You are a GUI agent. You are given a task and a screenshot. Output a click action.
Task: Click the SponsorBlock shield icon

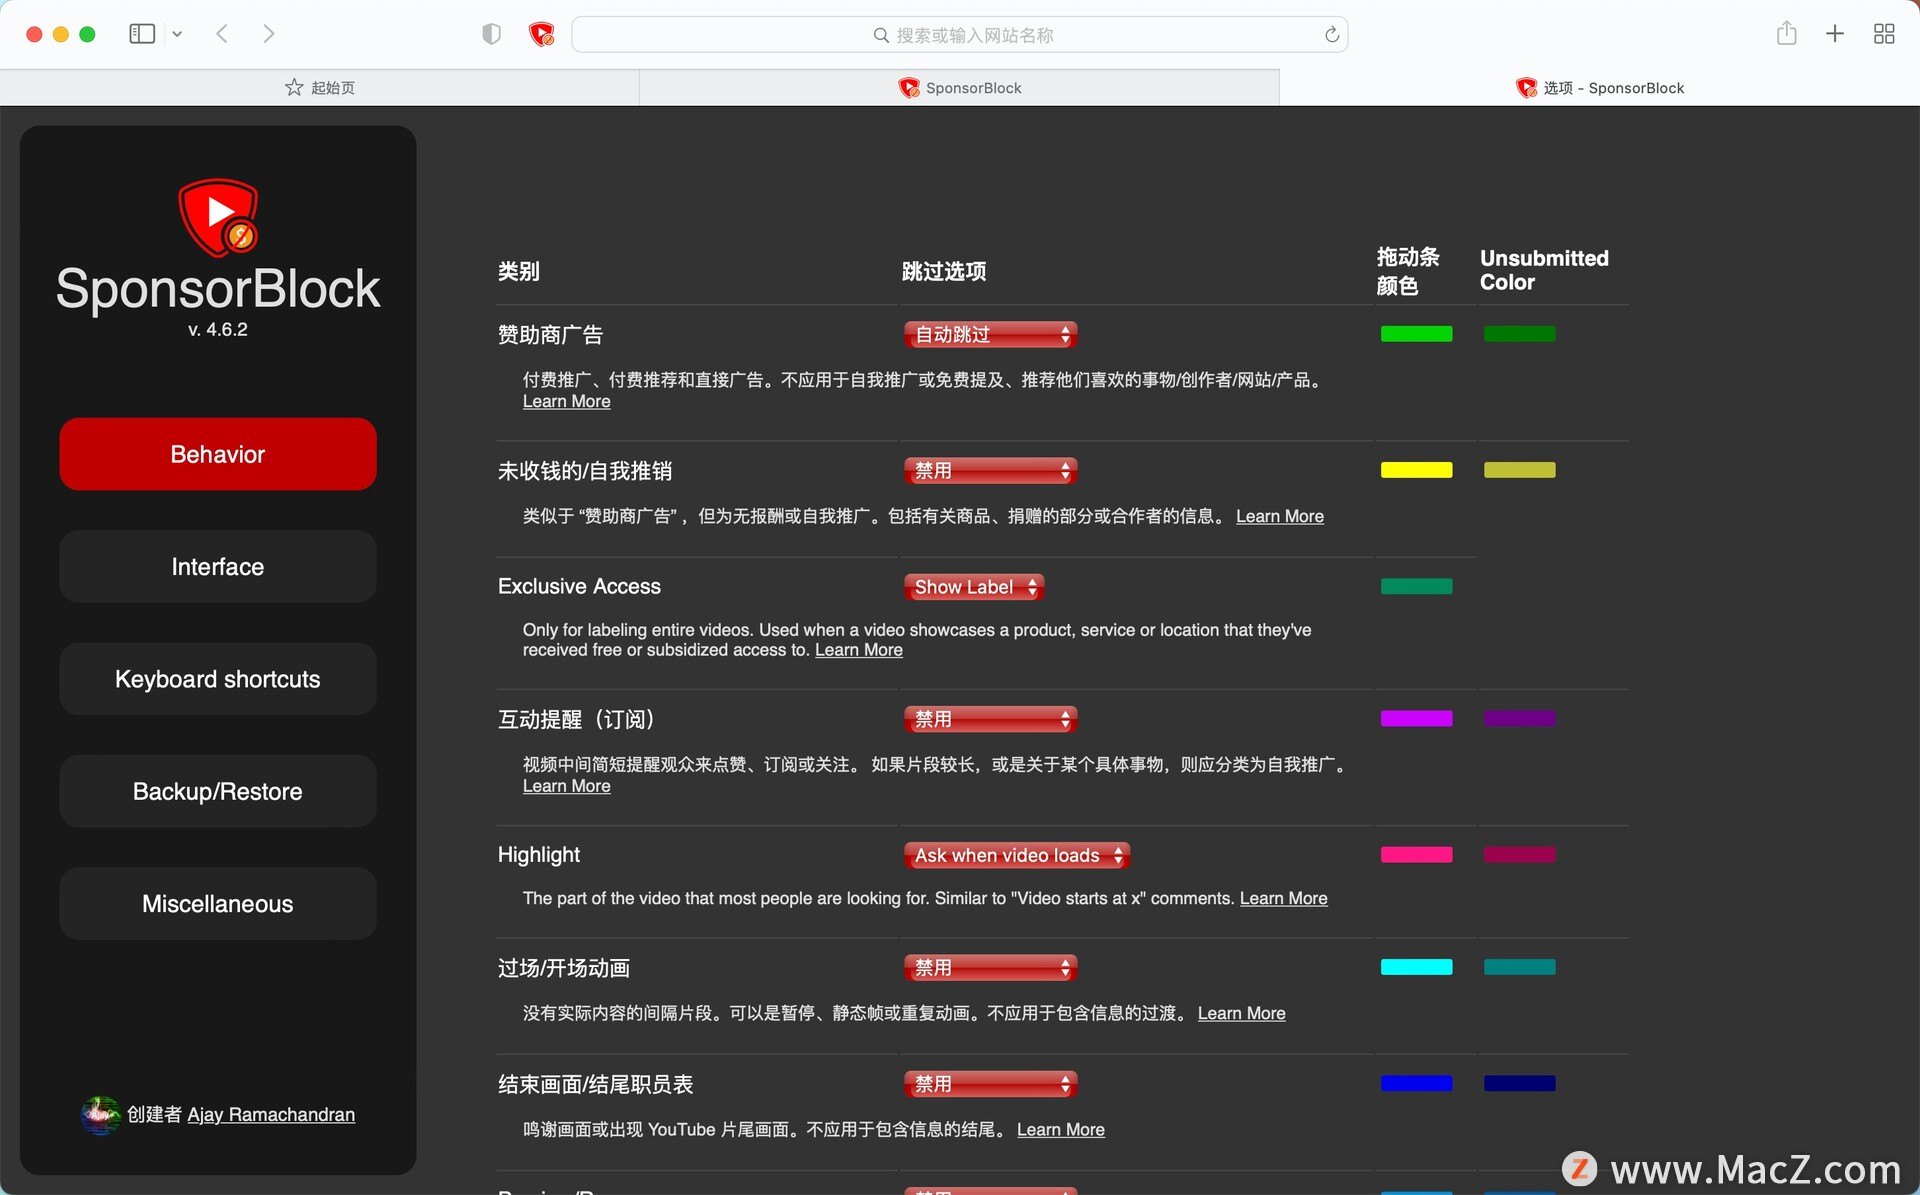click(542, 33)
